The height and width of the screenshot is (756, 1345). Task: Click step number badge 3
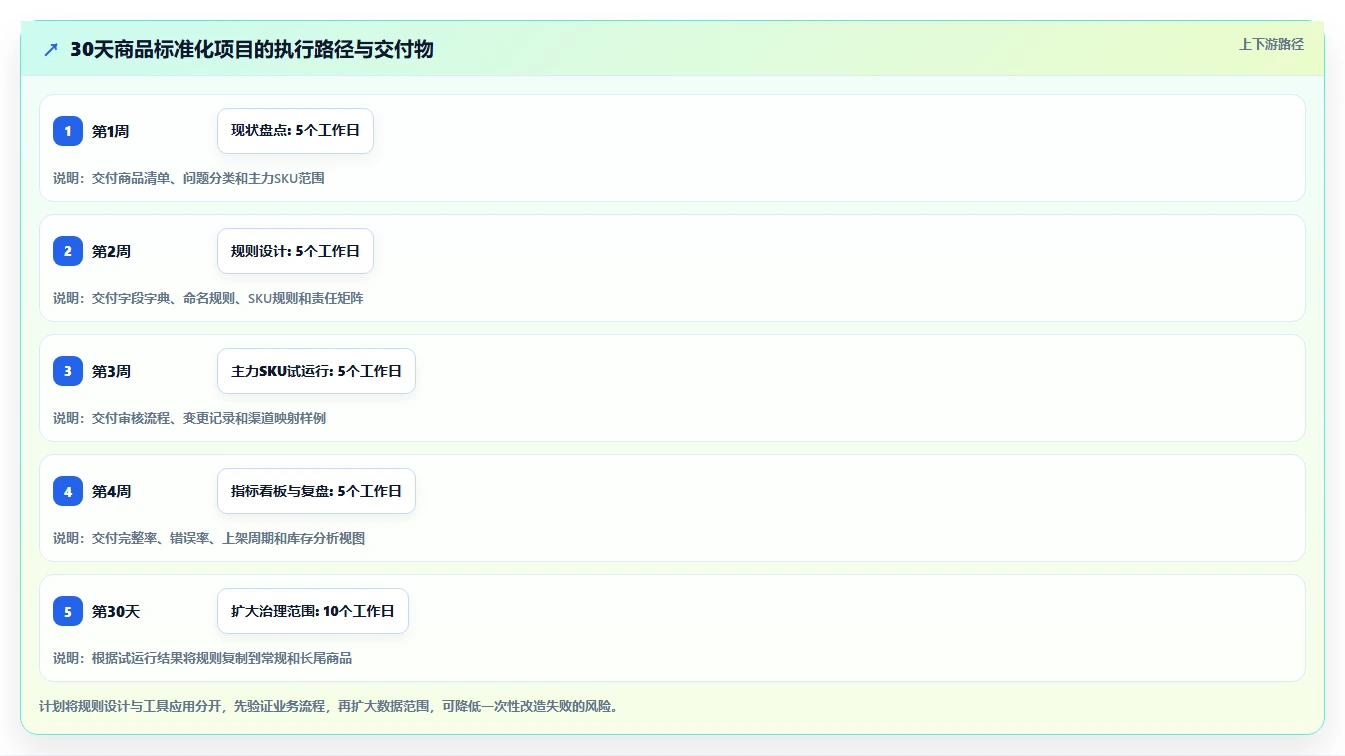coord(68,371)
